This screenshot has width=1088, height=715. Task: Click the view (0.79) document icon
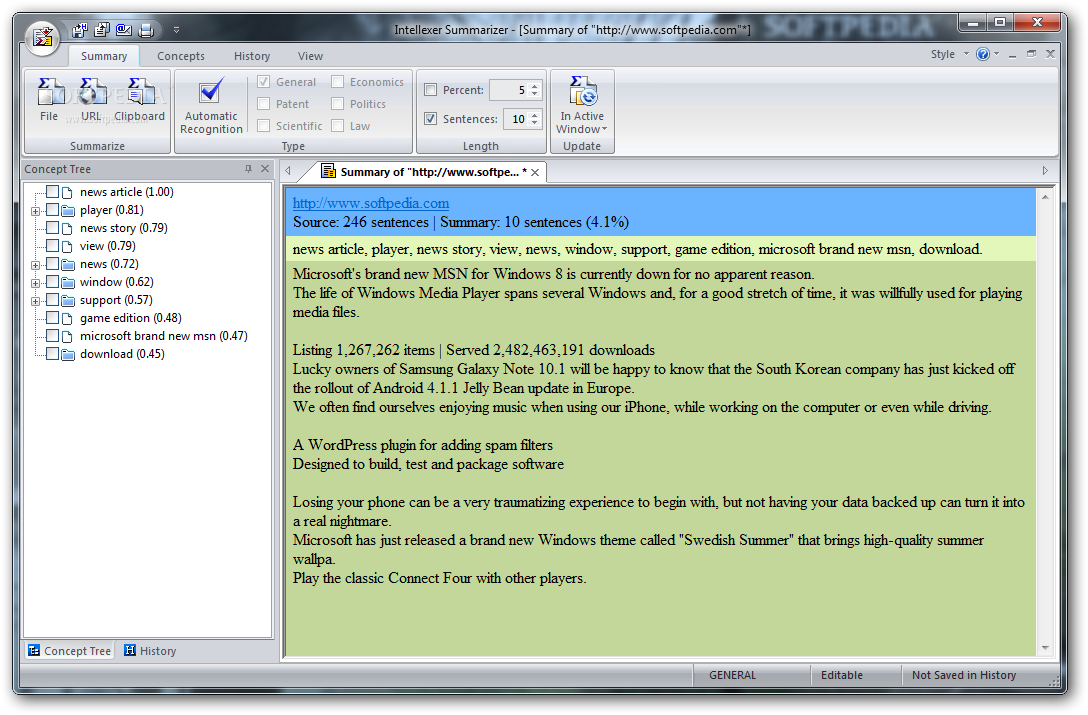pyautogui.click(x=67, y=246)
